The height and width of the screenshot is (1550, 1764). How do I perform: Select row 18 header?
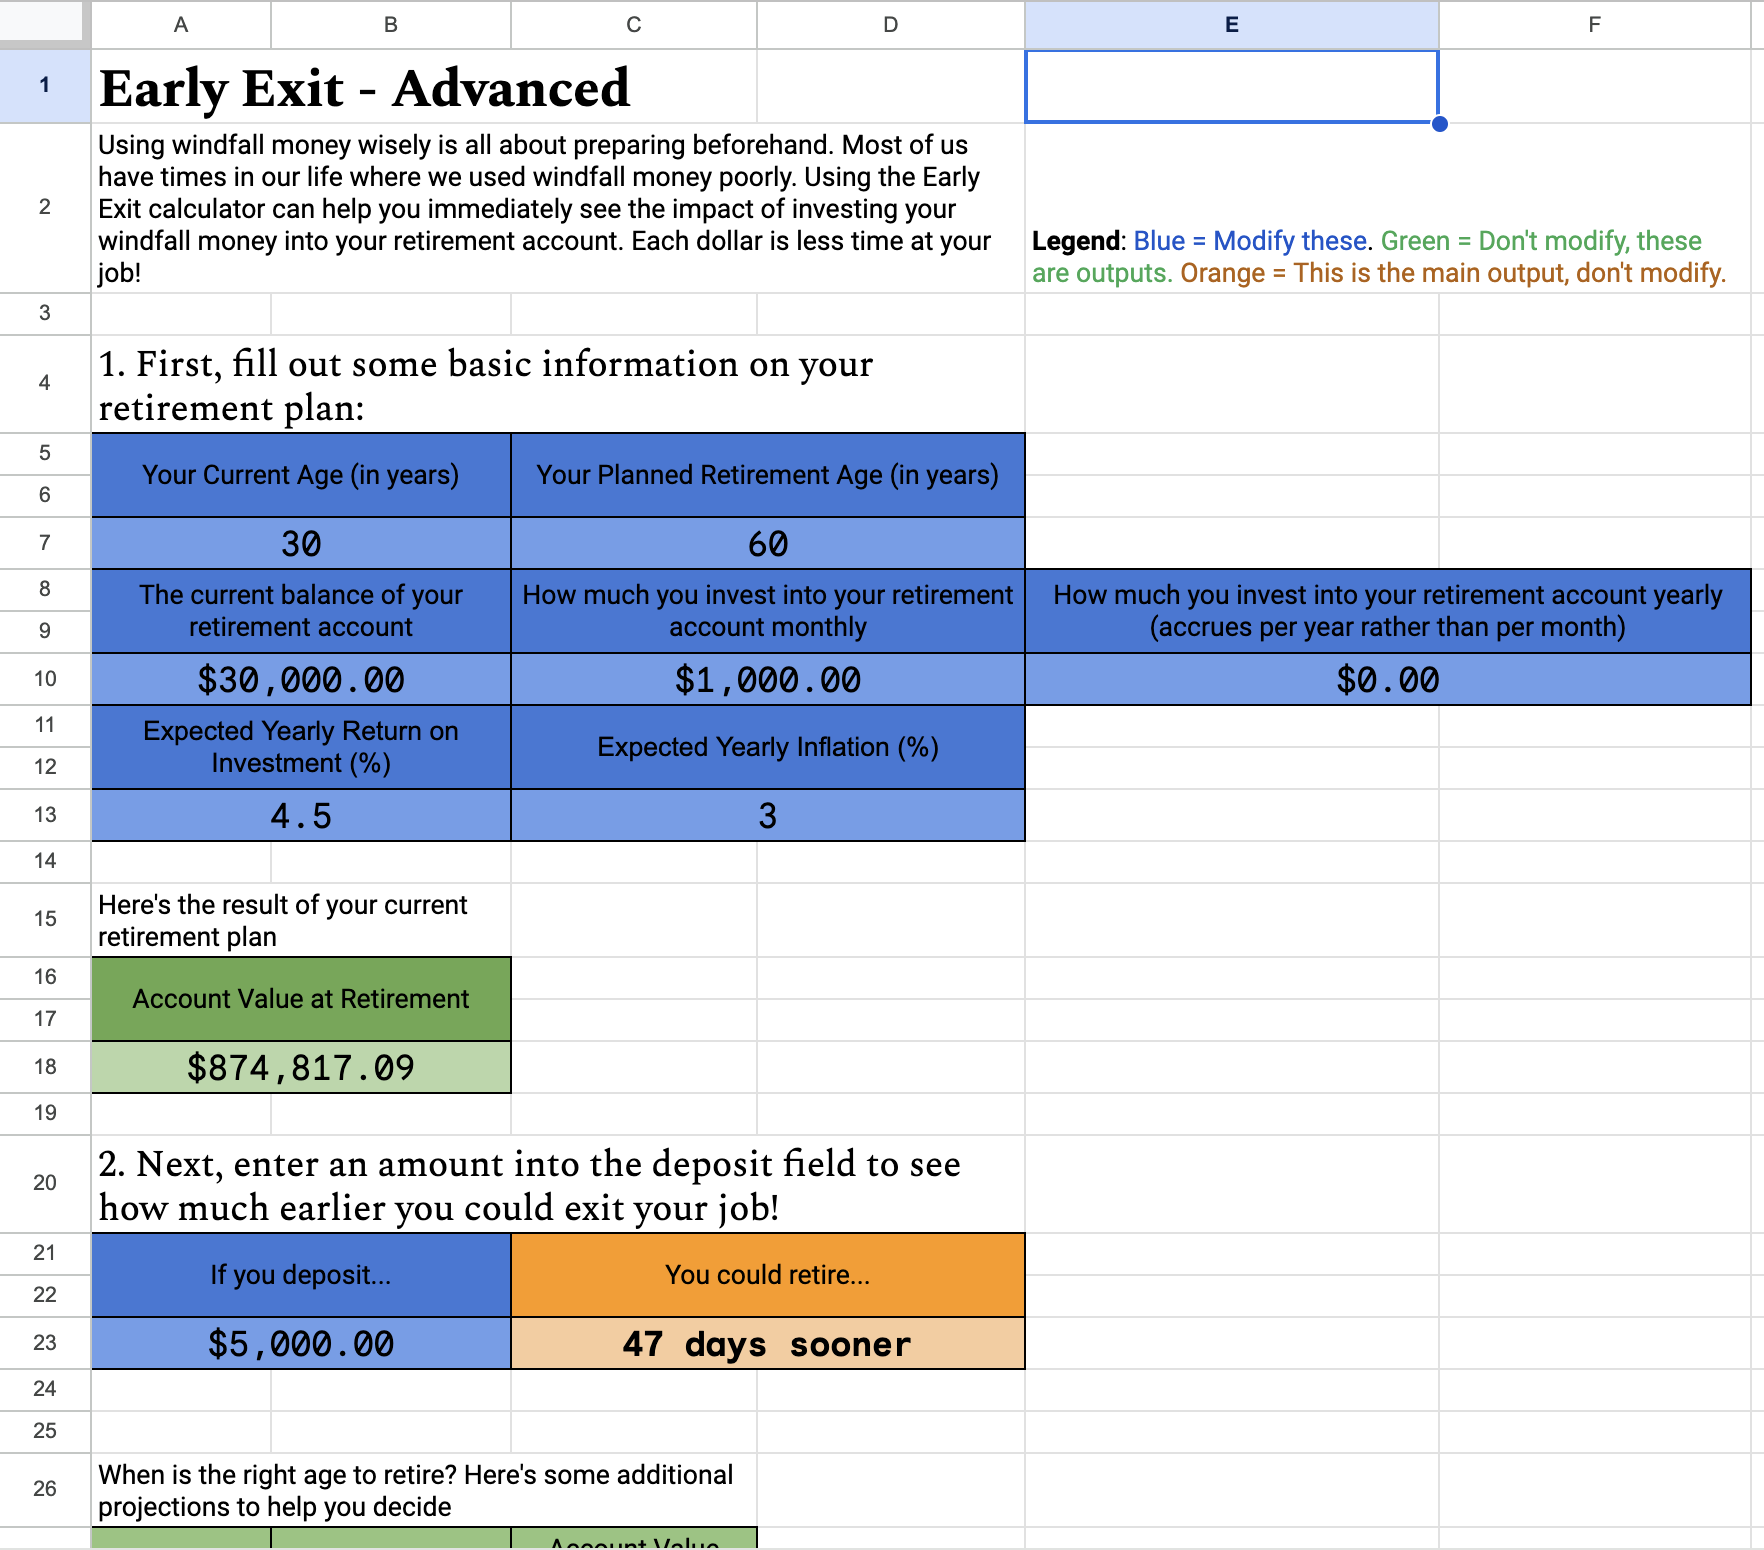click(x=45, y=1067)
